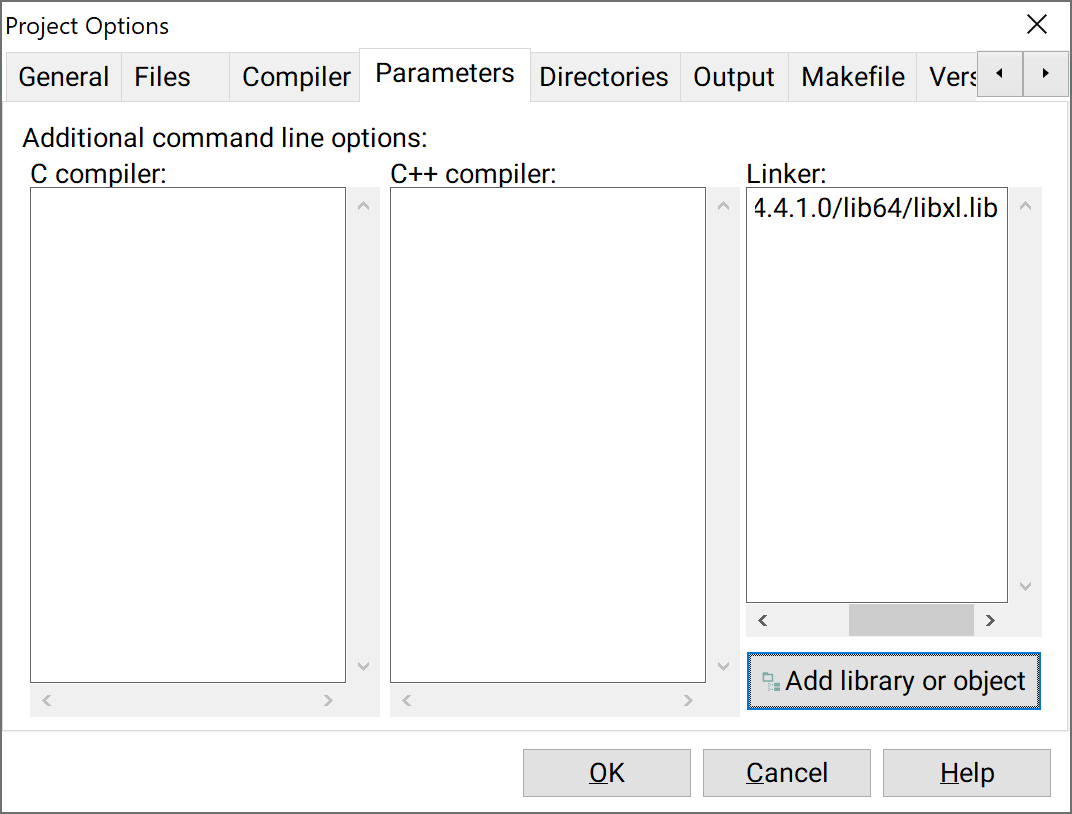Click Linker box vertical scroll down arrow
This screenshot has height=814, width=1072.
[x=1026, y=586]
